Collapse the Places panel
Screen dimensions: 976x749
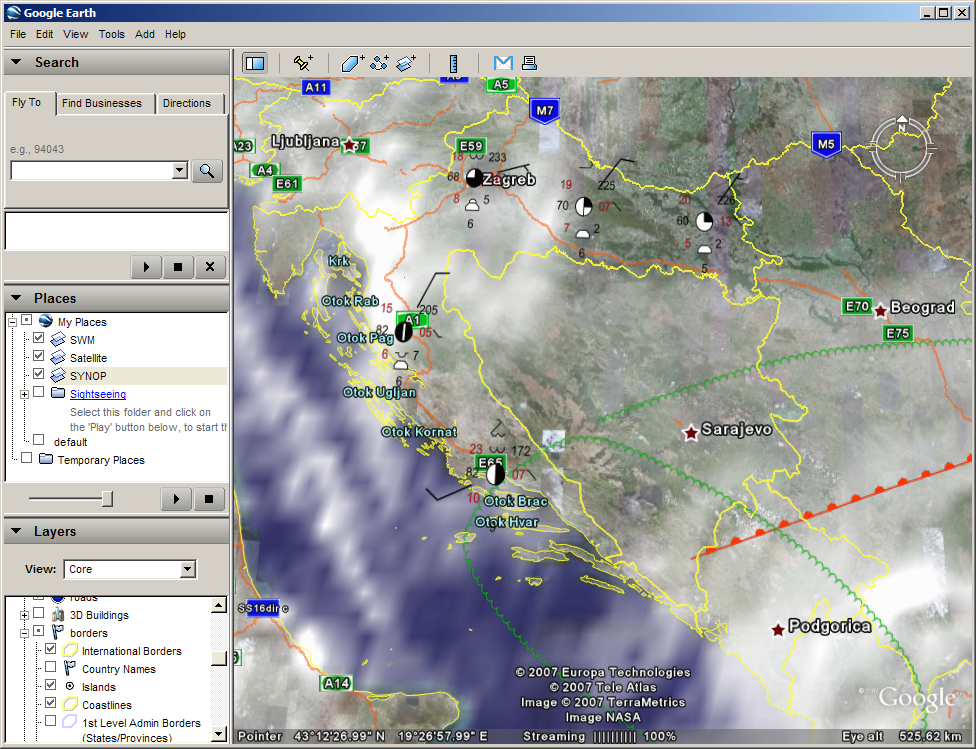pyautogui.click(x=16, y=298)
